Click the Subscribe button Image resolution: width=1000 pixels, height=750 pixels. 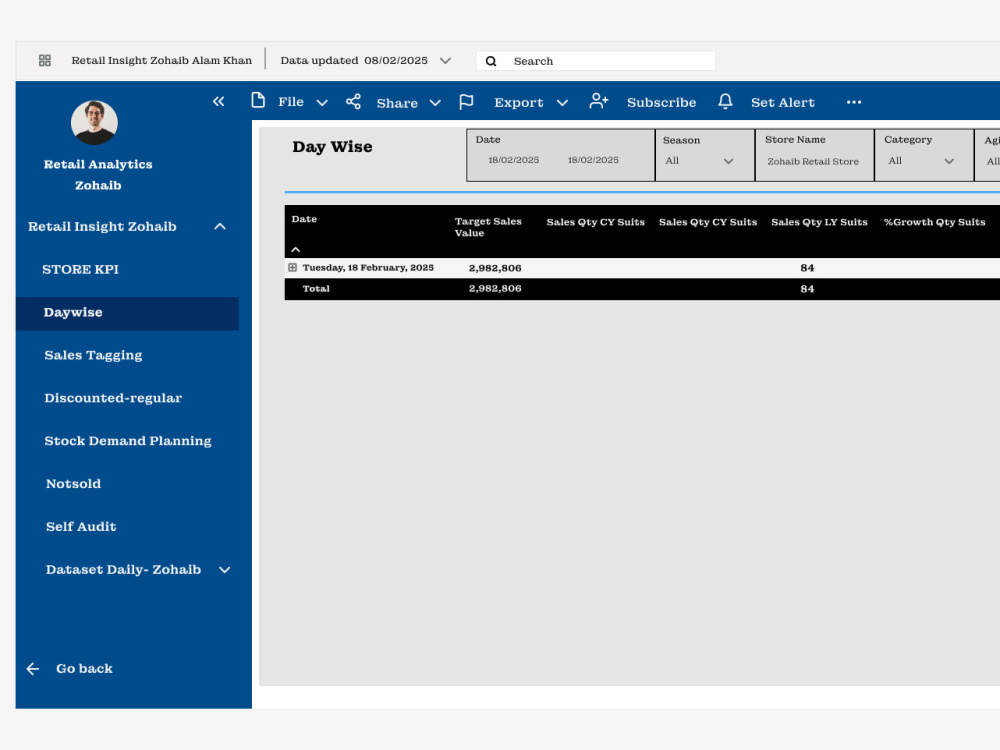pyautogui.click(x=661, y=103)
